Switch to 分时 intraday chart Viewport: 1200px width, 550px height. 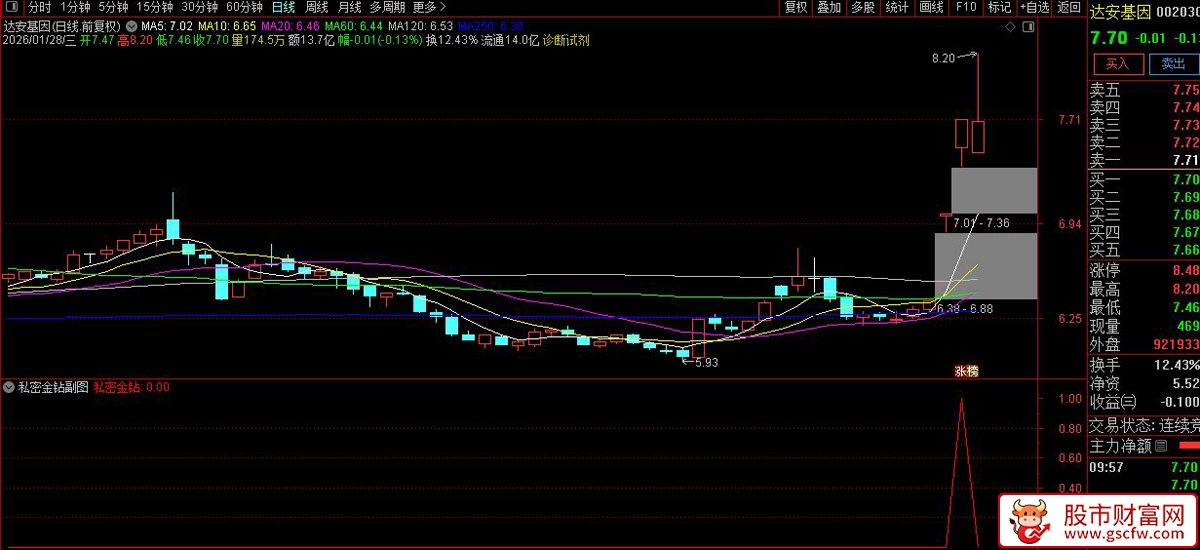click(x=39, y=7)
